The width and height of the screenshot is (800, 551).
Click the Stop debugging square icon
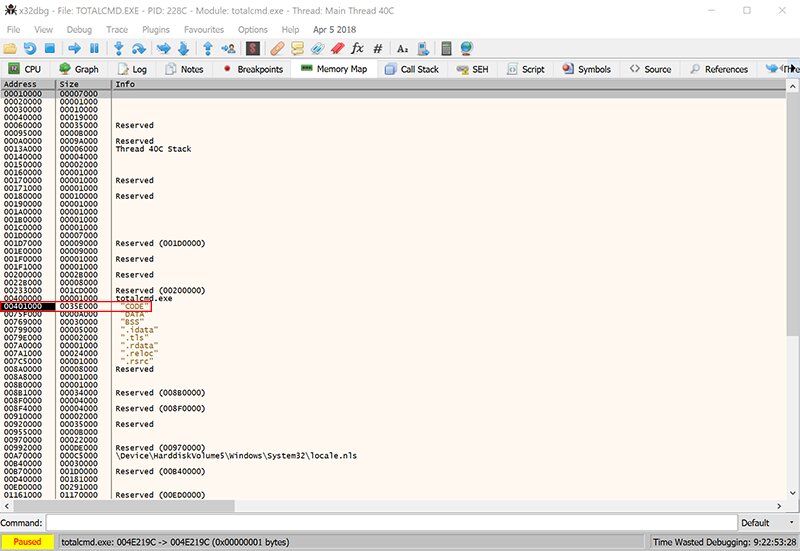click(x=49, y=48)
